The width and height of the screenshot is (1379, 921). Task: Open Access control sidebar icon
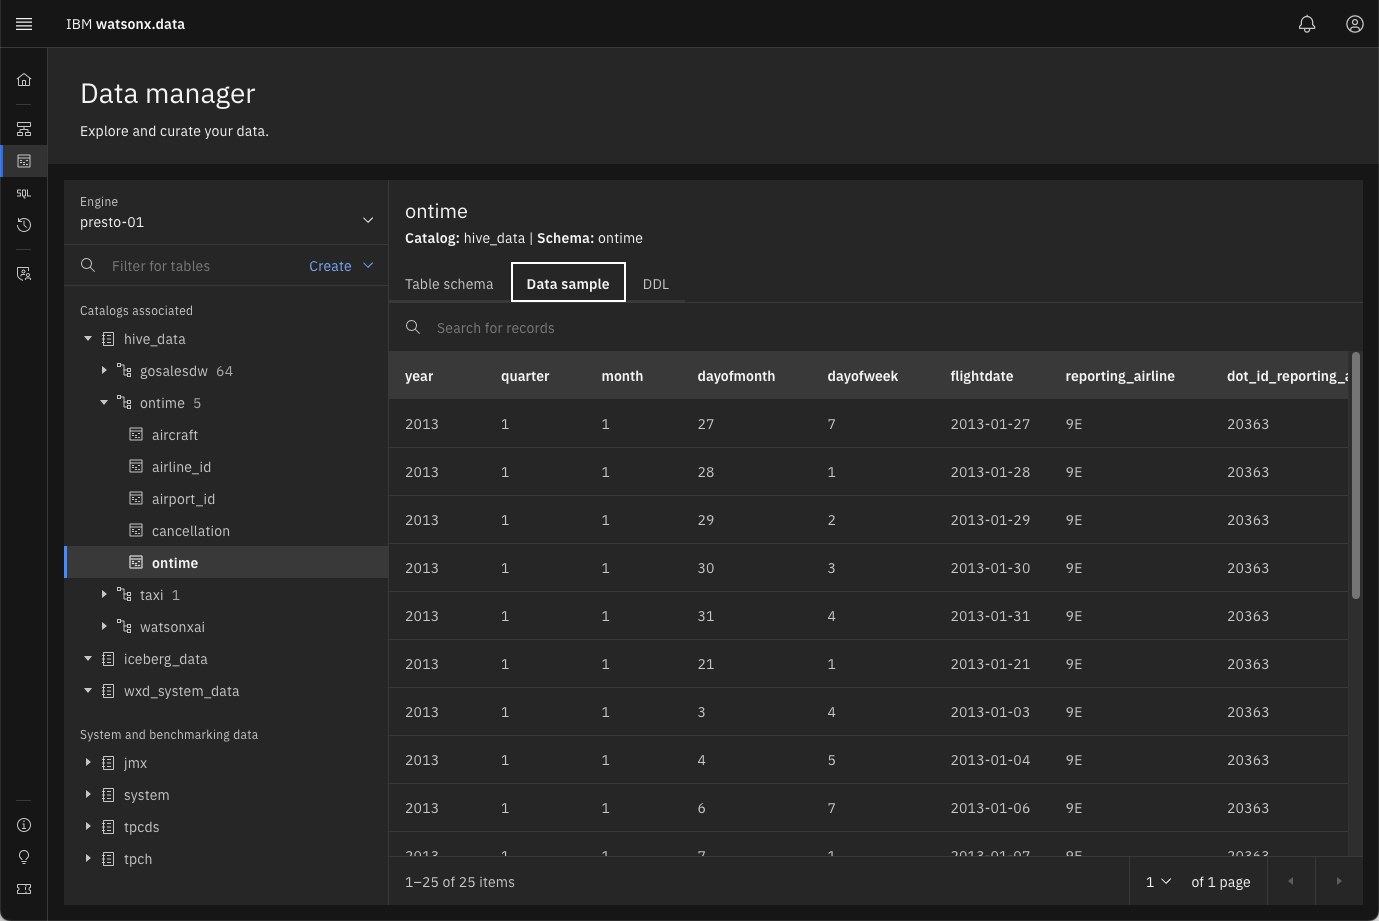point(24,274)
